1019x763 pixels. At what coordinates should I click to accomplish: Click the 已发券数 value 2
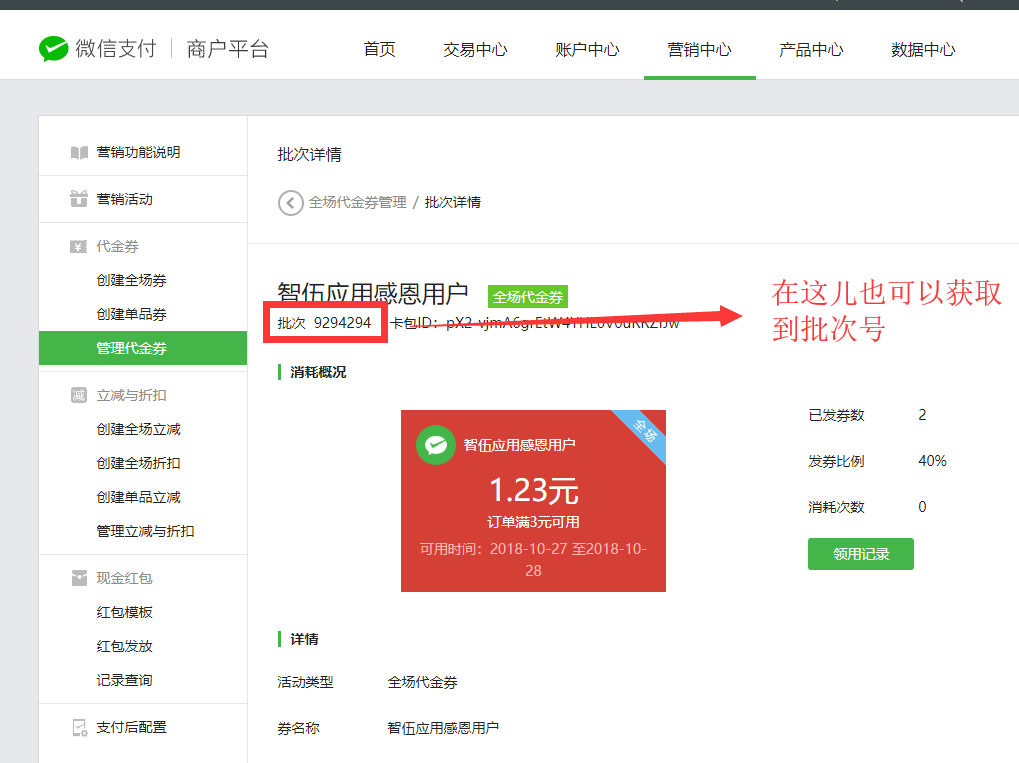point(922,415)
